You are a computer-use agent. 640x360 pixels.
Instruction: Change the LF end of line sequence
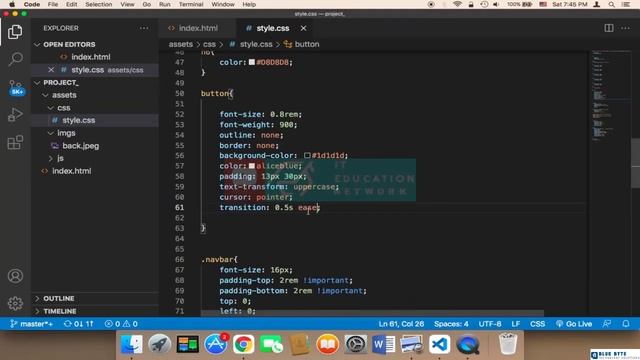[516, 324]
